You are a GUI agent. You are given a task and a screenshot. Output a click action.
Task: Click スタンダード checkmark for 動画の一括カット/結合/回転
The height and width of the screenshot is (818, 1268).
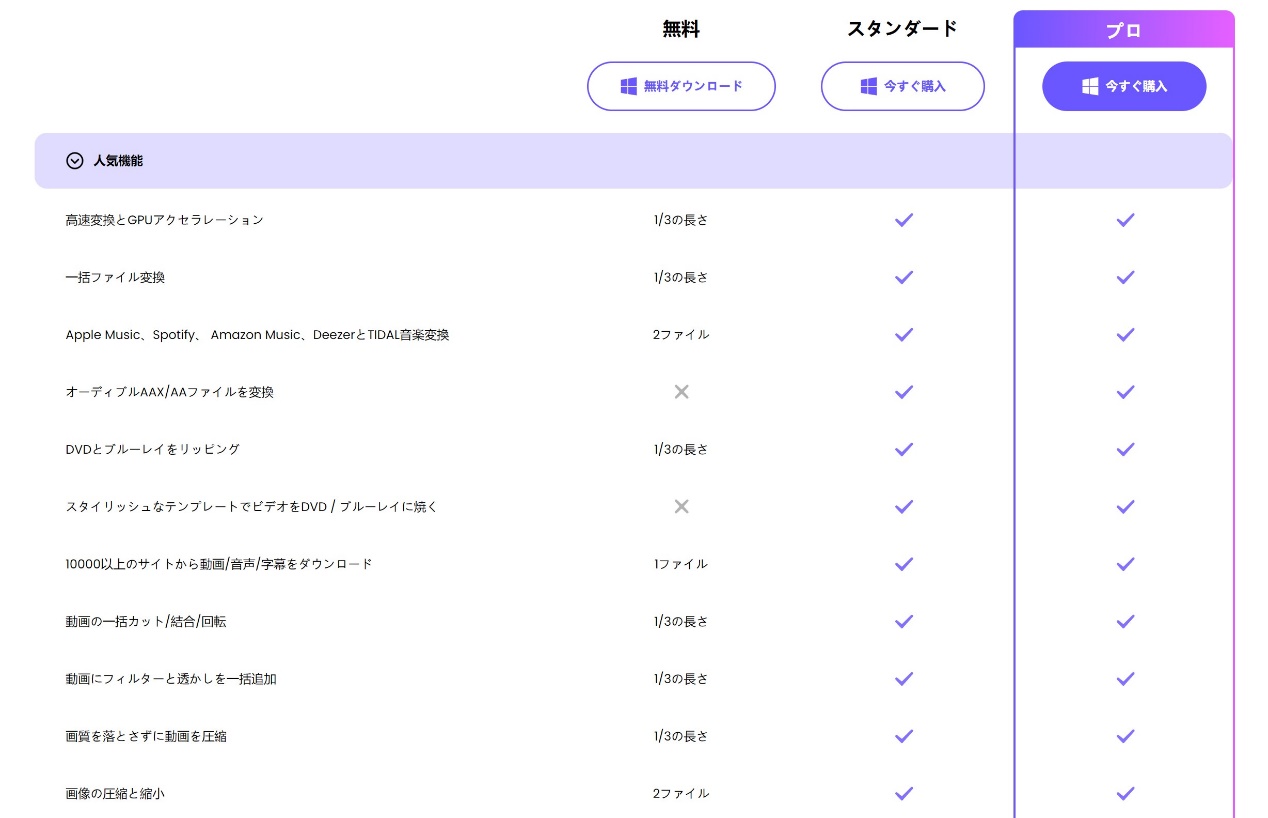(904, 622)
